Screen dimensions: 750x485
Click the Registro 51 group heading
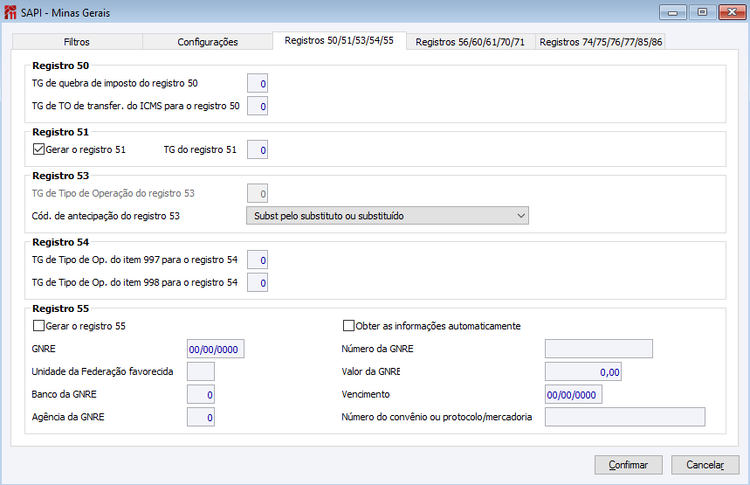61,132
